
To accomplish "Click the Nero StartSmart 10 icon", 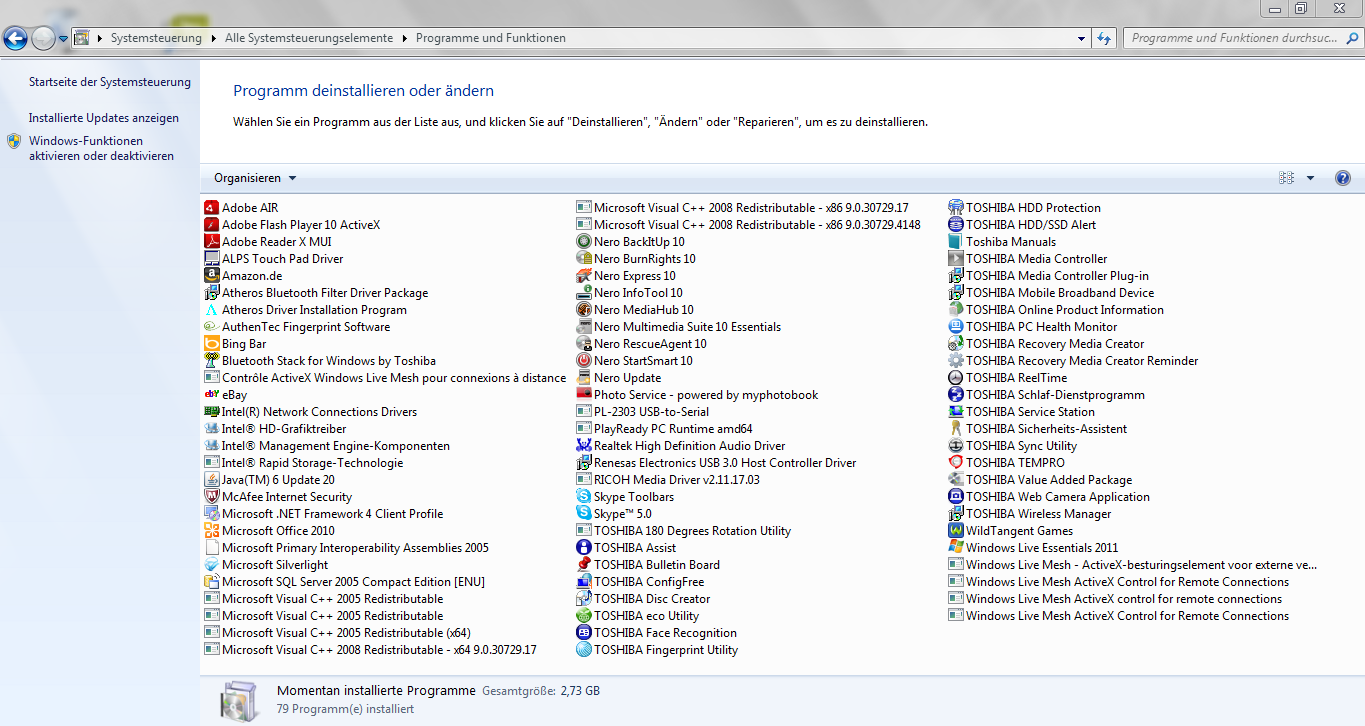I will (584, 361).
